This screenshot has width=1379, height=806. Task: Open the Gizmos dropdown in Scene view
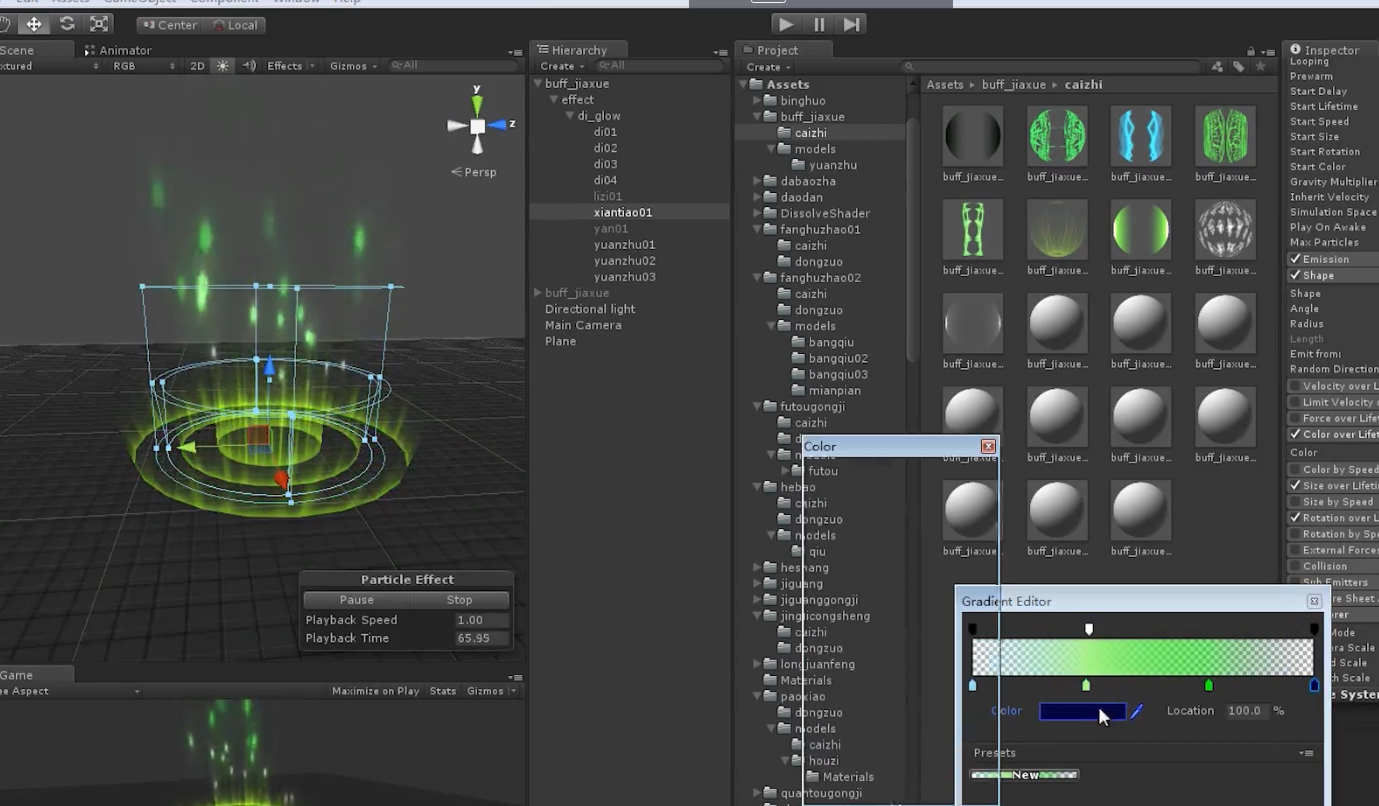tap(354, 66)
